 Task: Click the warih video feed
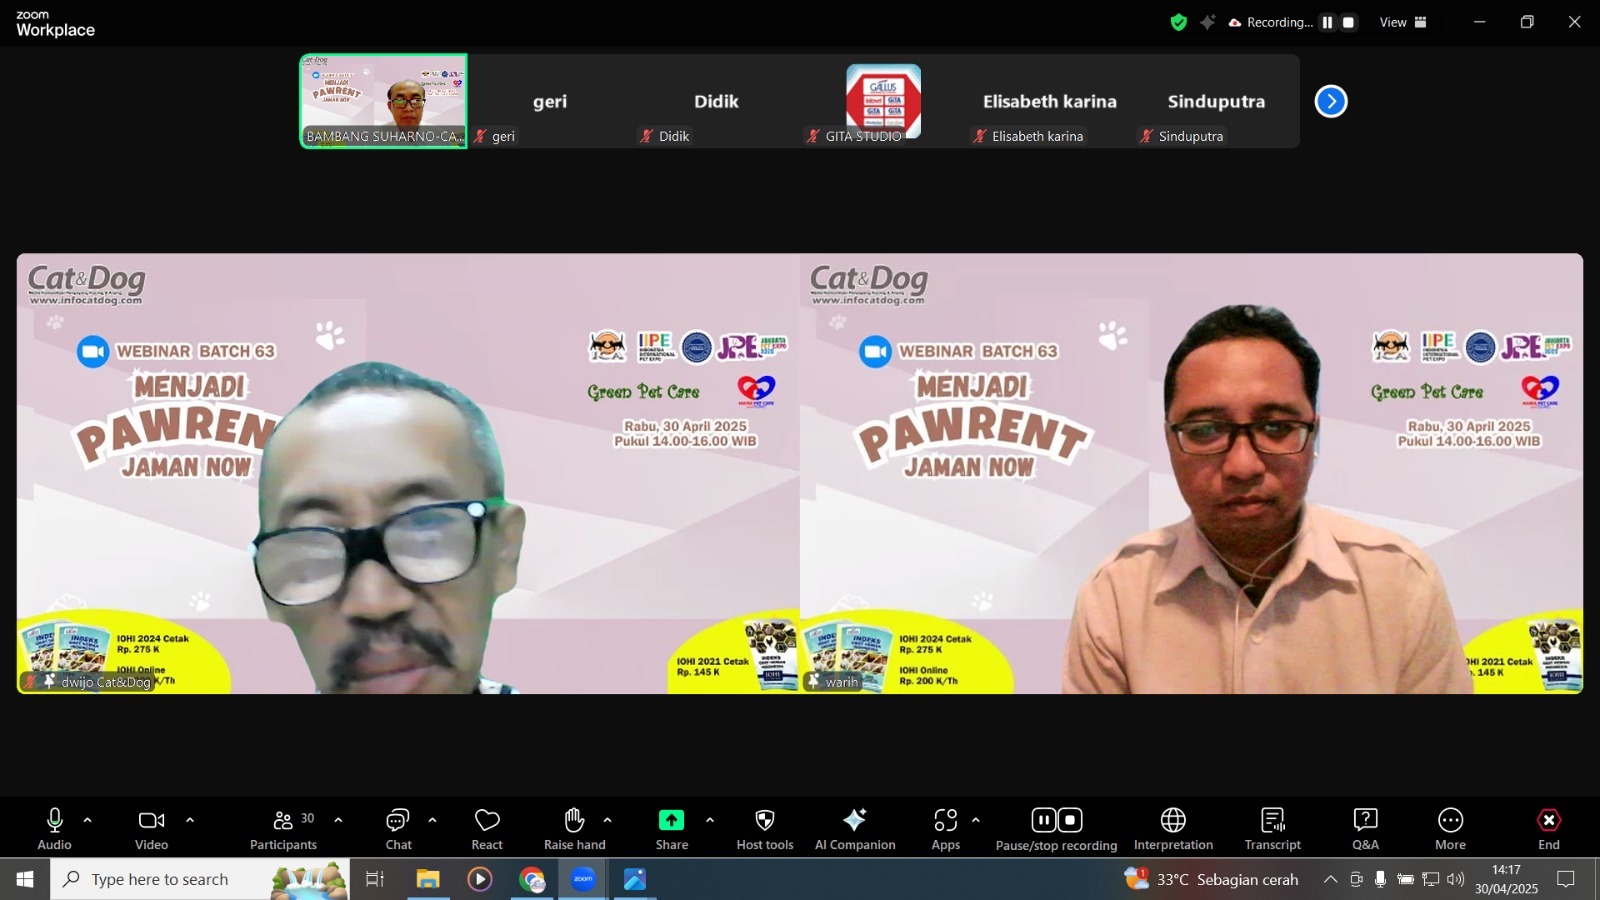tap(1191, 473)
